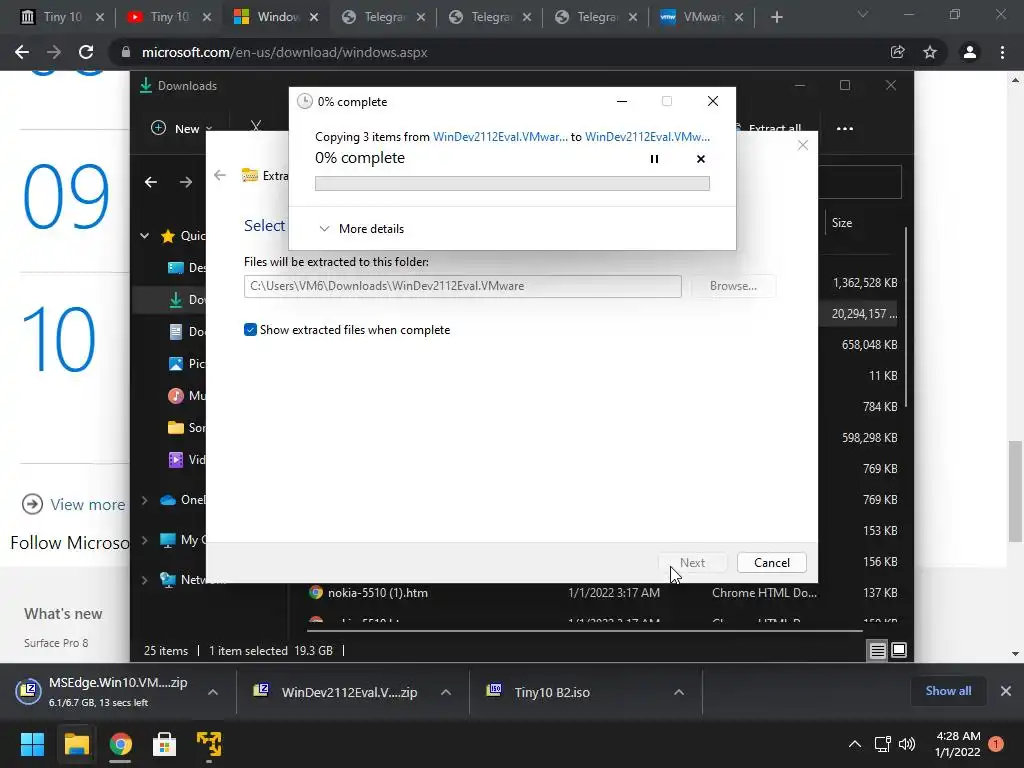This screenshot has height=768, width=1024.
Task: Bookmark this page with the star
Action: tap(930, 52)
